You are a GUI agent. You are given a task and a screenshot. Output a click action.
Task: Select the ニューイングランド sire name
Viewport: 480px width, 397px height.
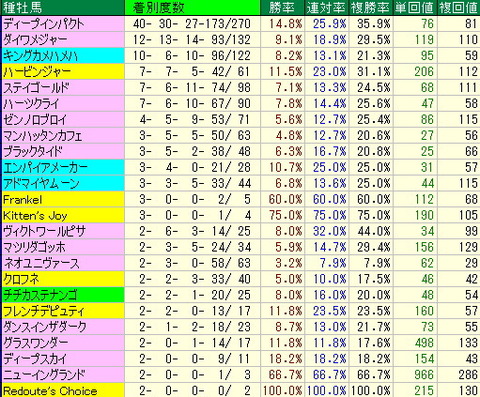(x=44, y=375)
